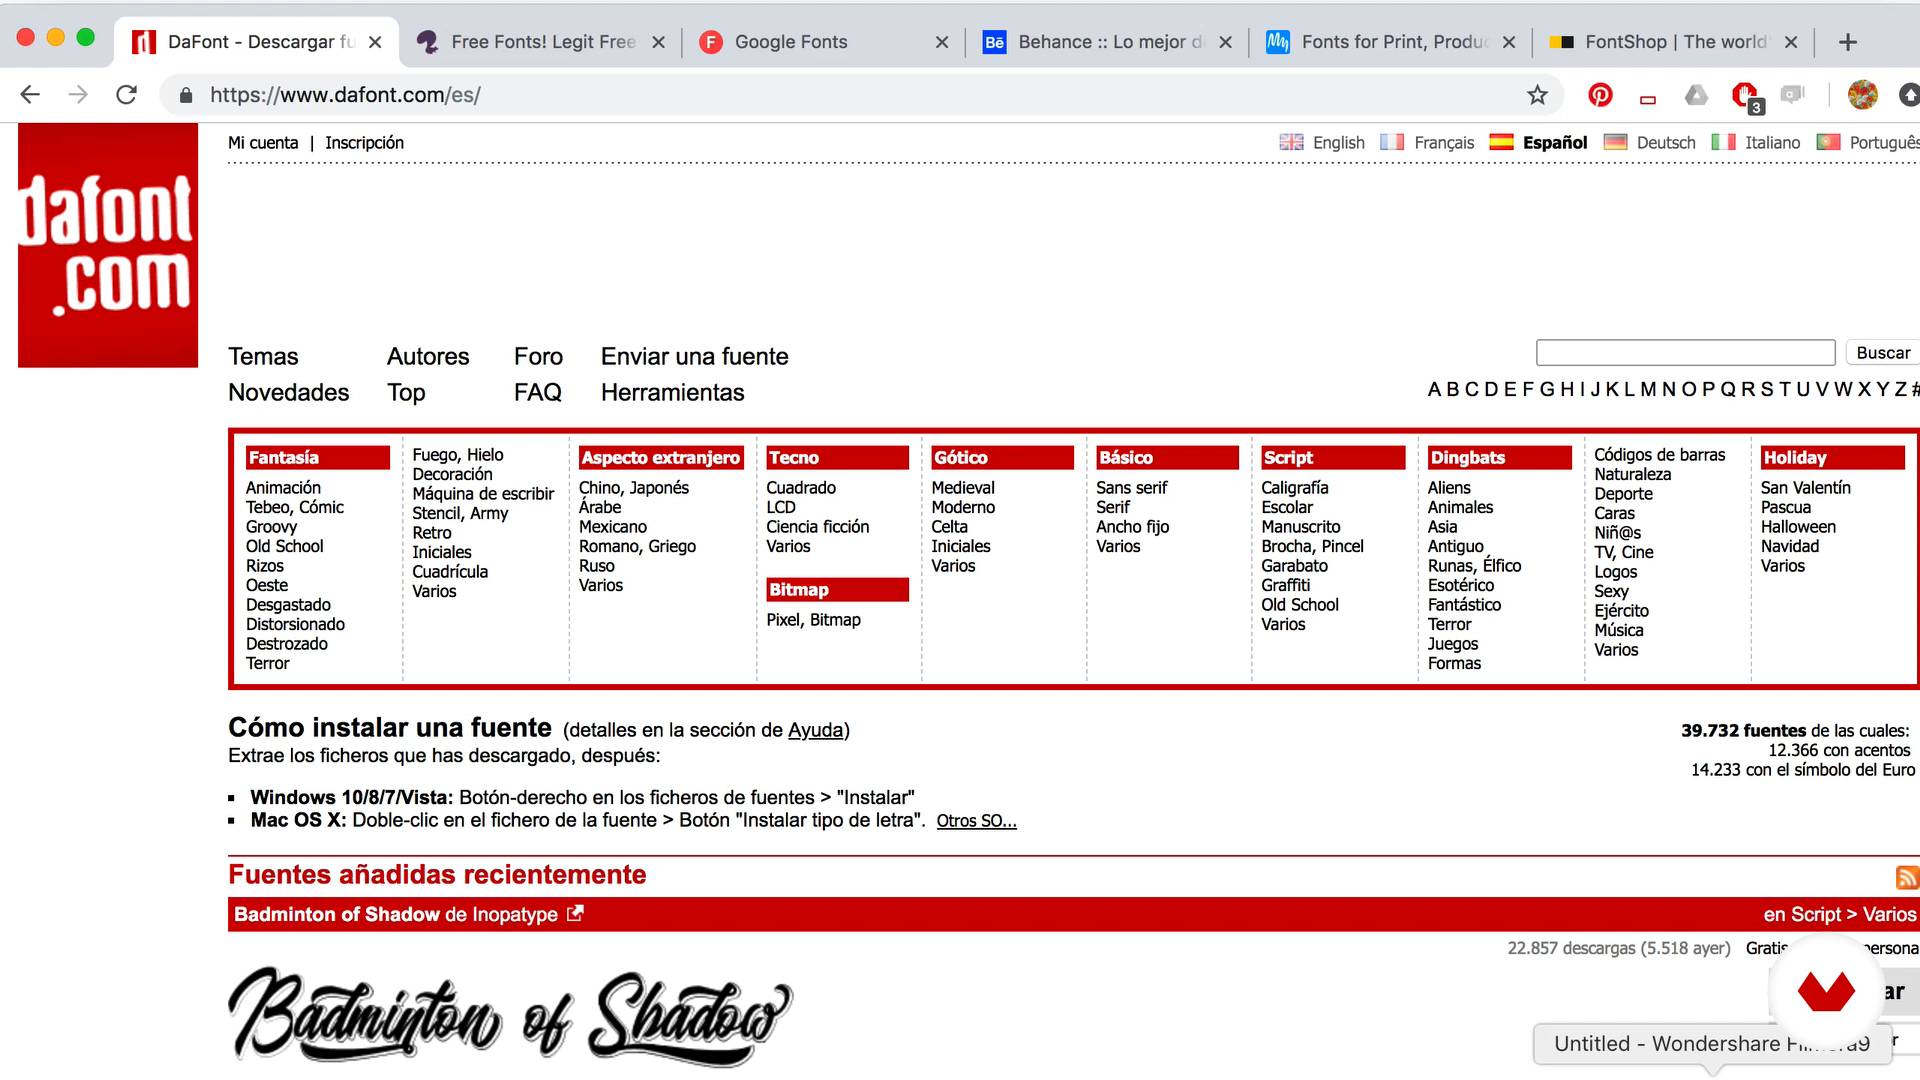Image resolution: width=1920 pixels, height=1080 pixels.
Task: Open the FAQ page
Action: pyautogui.click(x=538, y=392)
